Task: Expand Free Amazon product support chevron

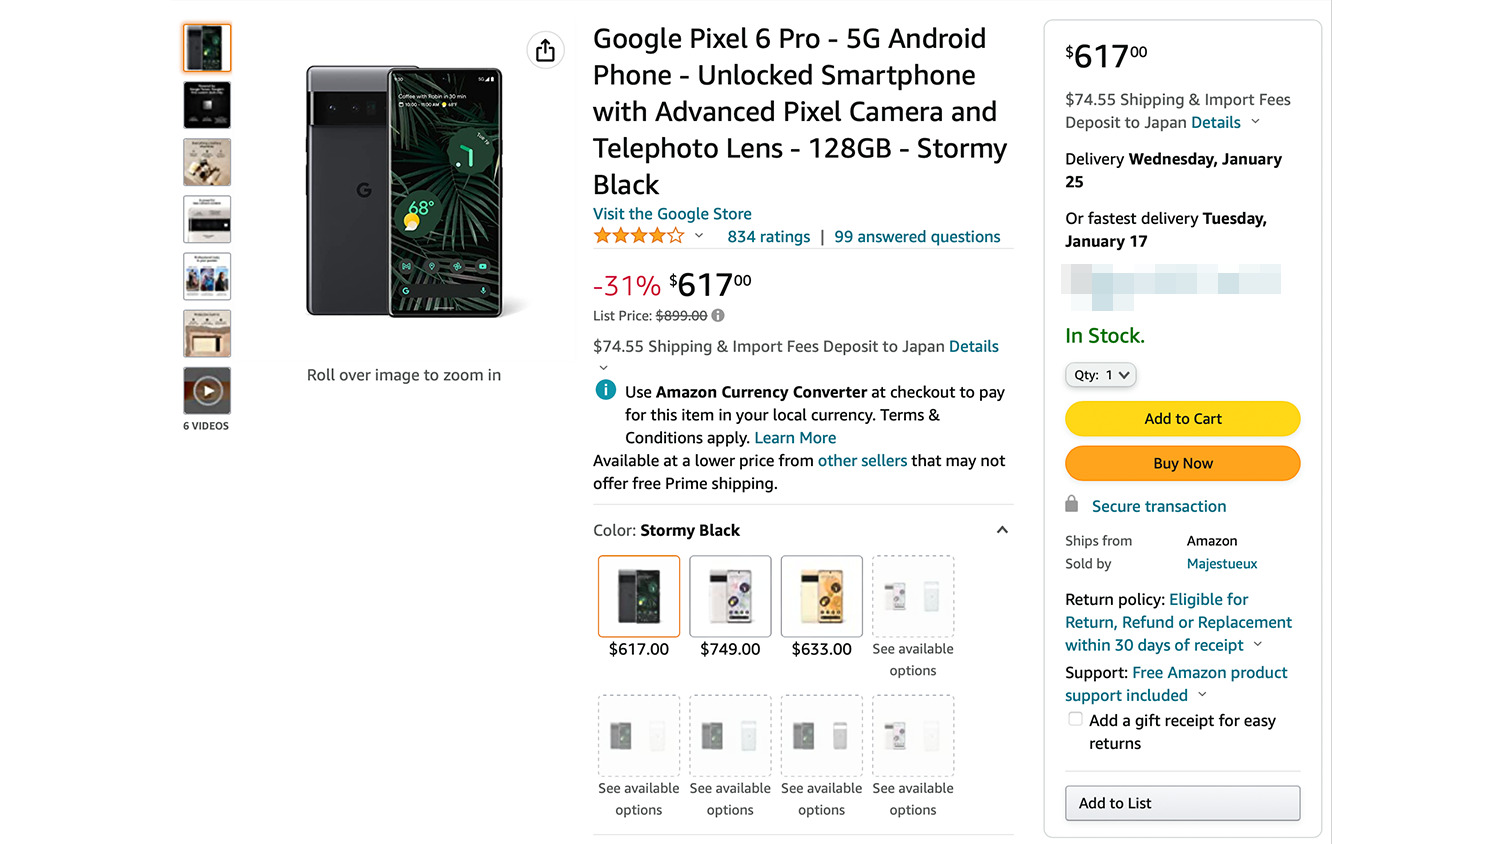Action: 1202,695
